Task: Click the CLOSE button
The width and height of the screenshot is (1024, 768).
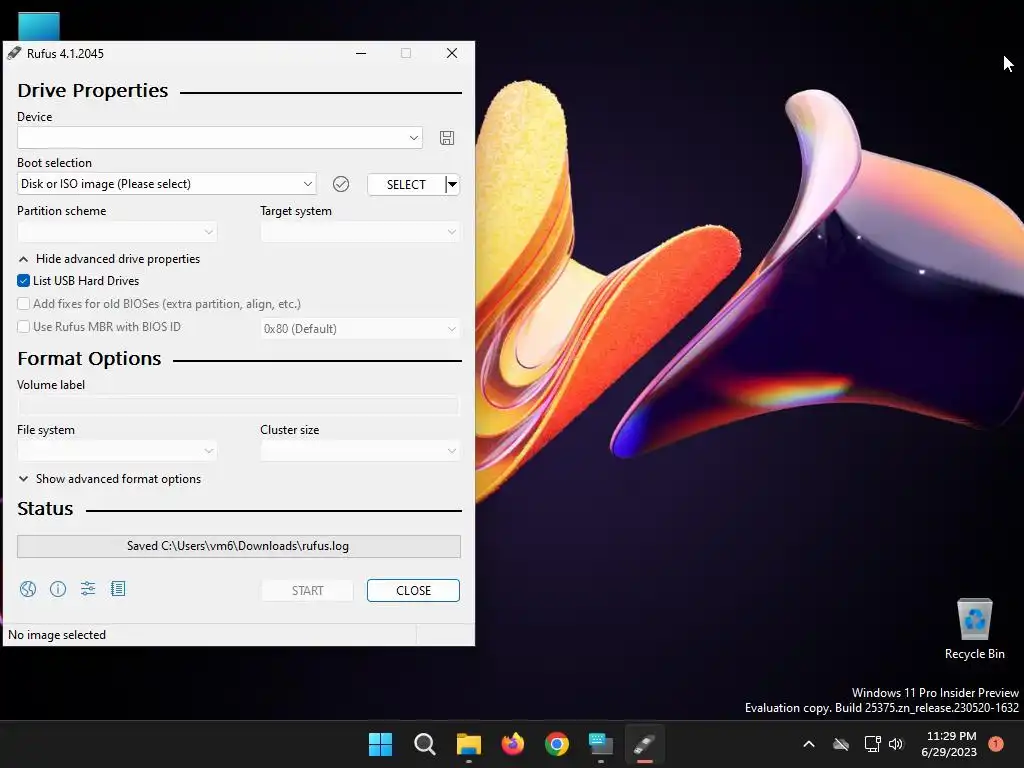Action: click(413, 590)
